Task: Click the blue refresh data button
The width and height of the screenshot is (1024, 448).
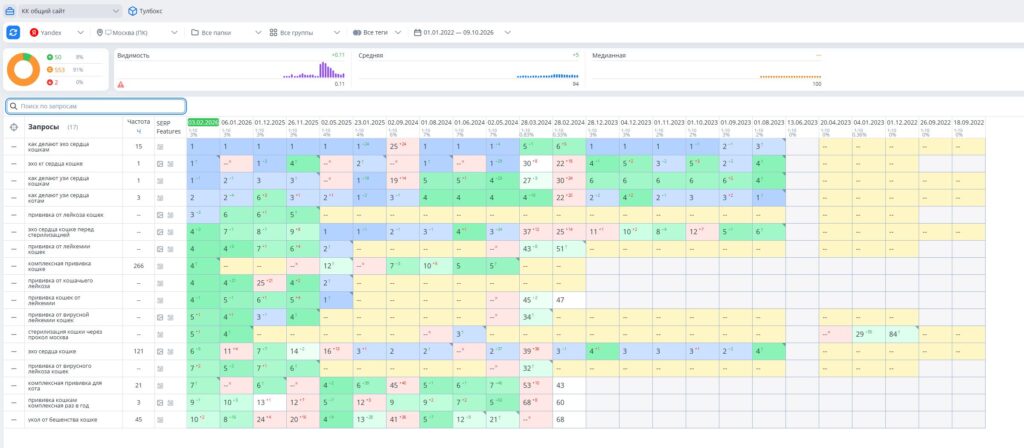Action: [13, 32]
